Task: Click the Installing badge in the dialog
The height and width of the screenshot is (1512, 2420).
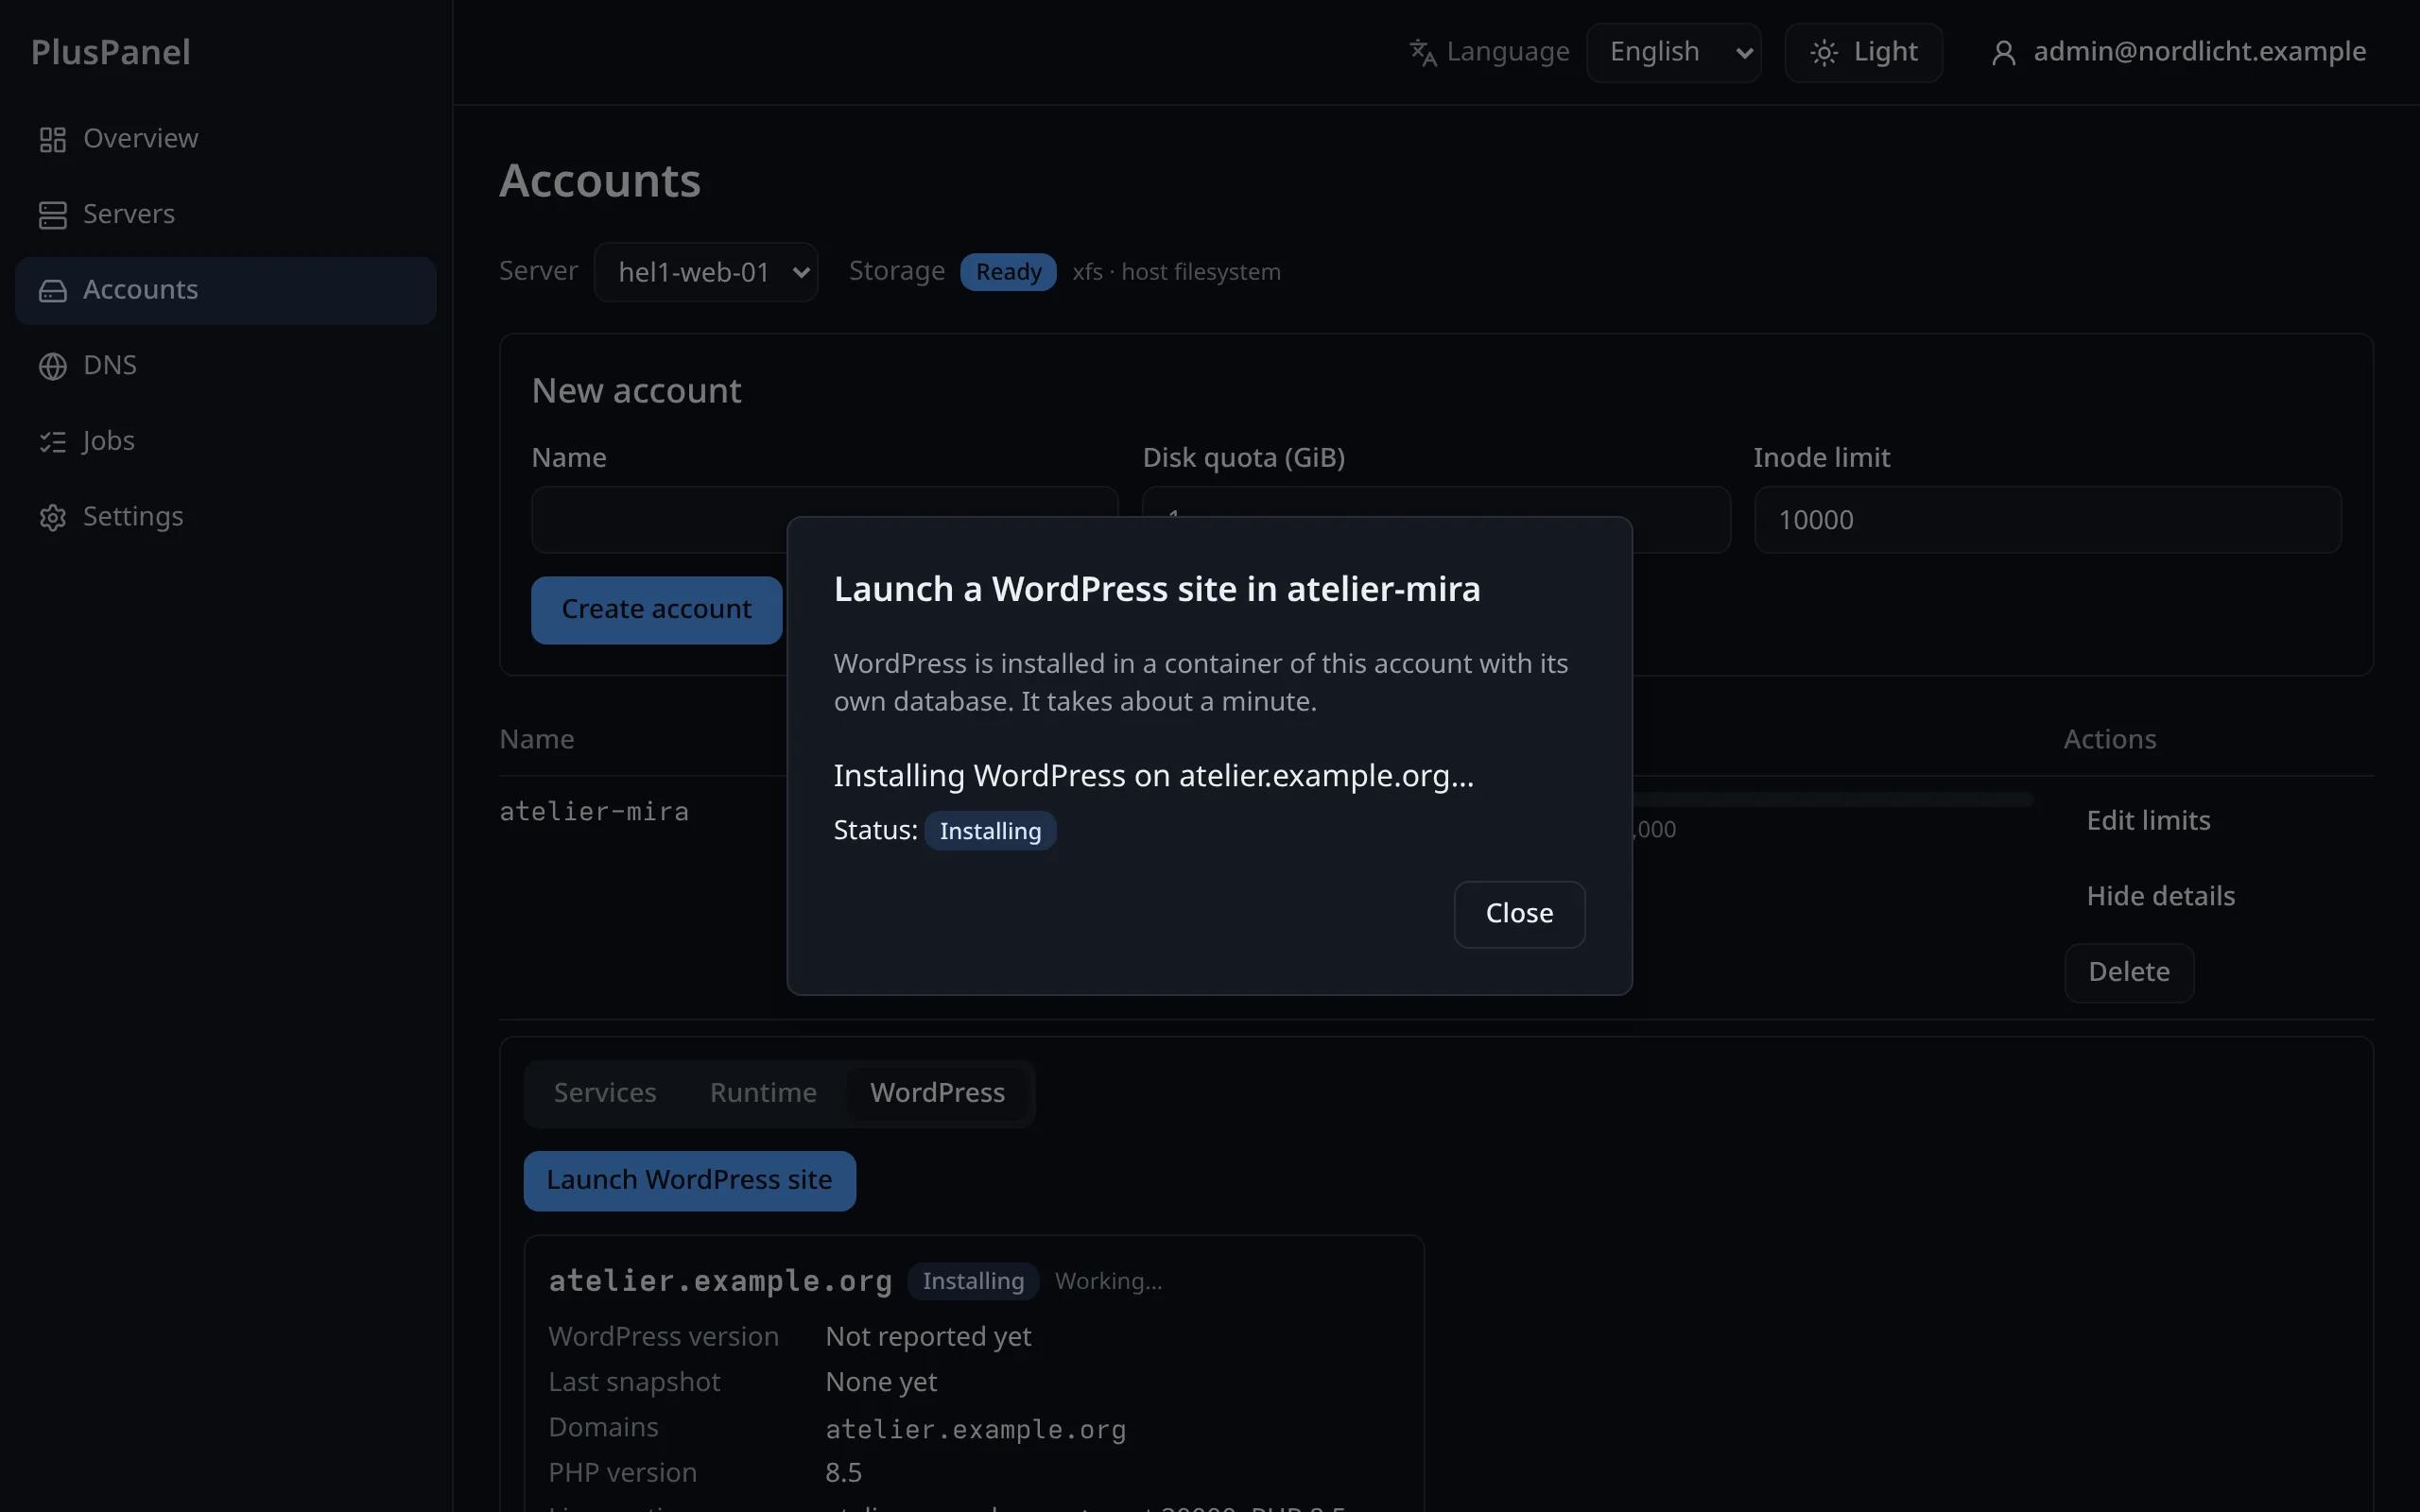Action: tap(990, 831)
